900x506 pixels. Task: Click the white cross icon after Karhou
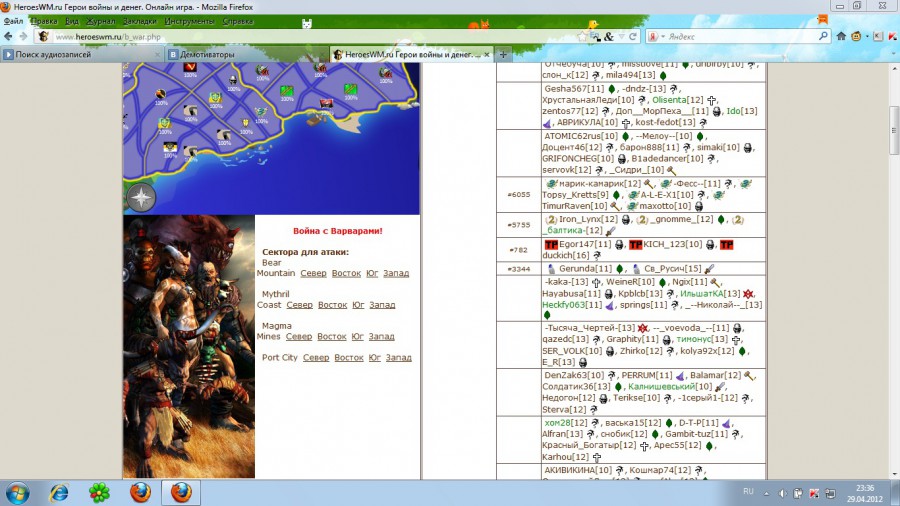click(597, 458)
